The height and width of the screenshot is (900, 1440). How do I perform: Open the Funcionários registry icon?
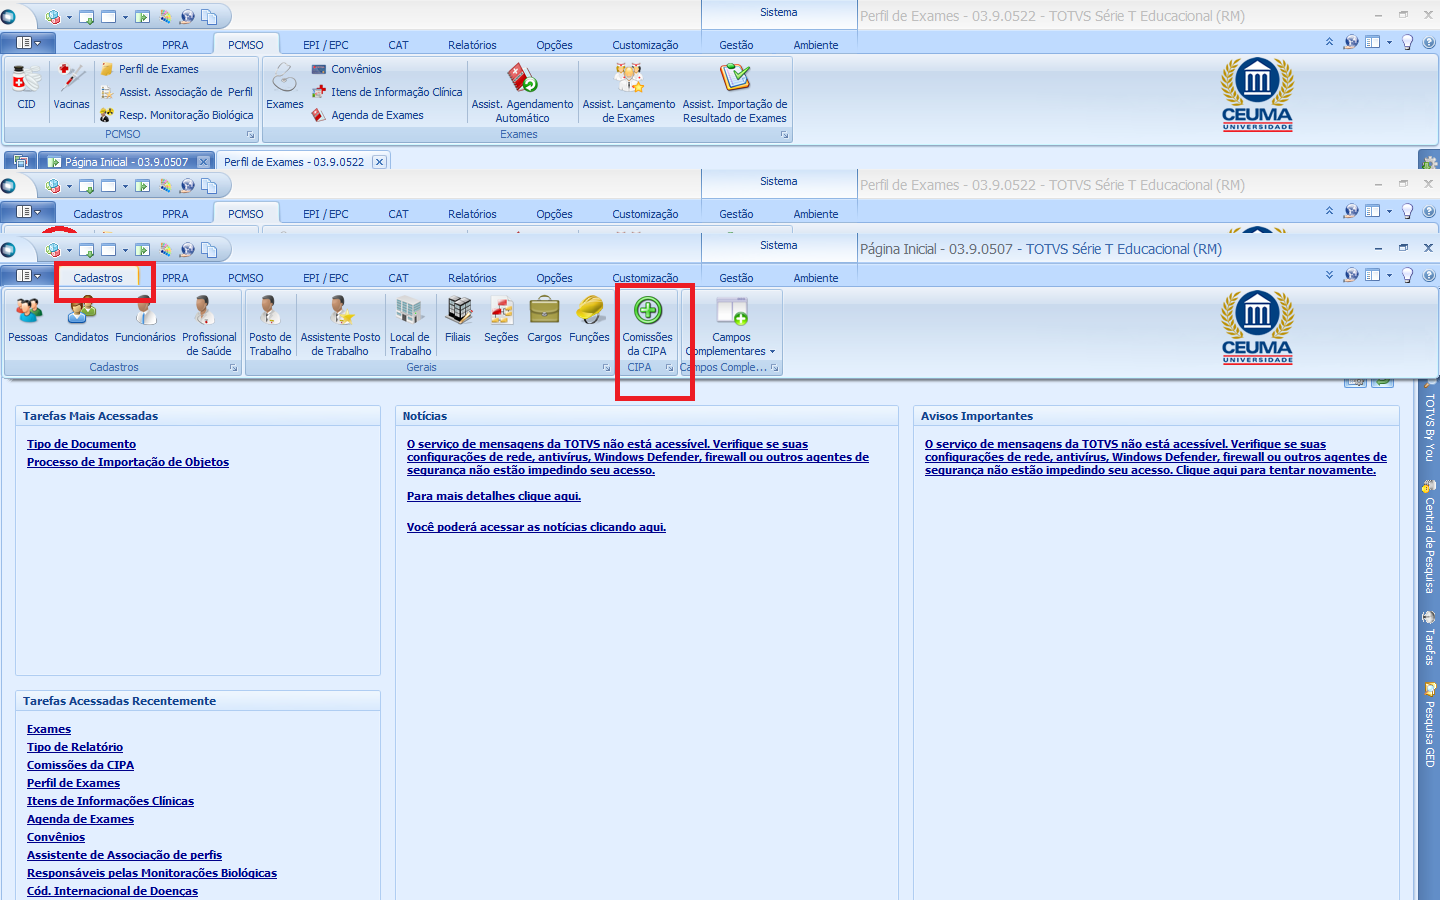pos(145,321)
